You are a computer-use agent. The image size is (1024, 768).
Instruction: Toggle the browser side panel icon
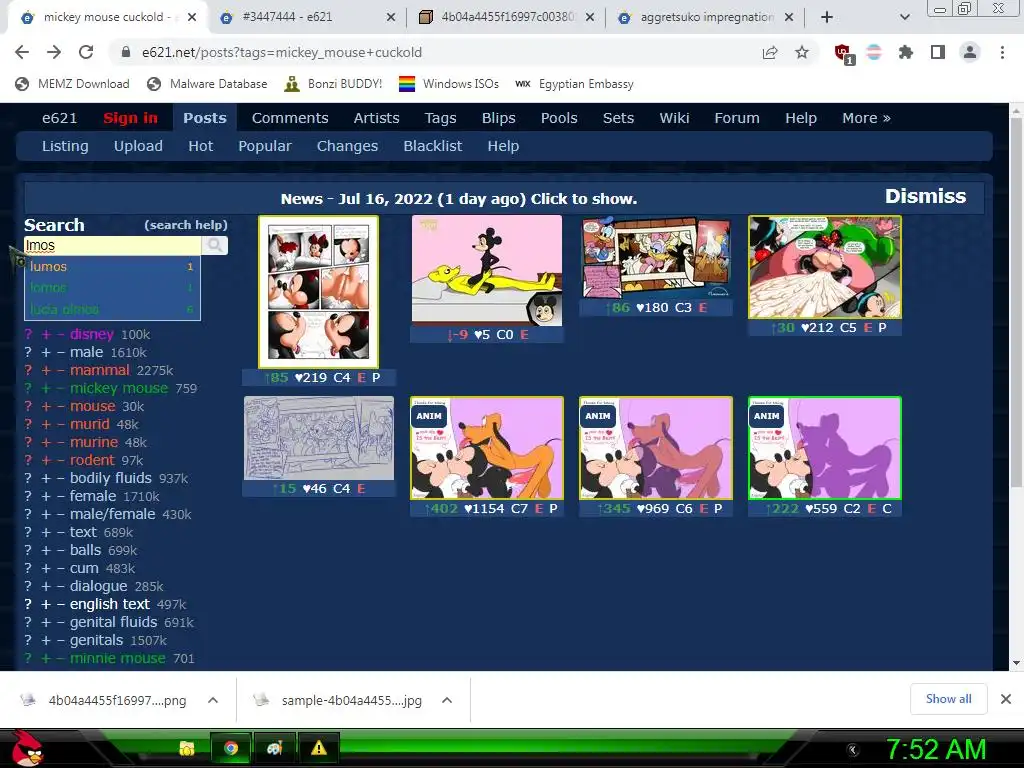[x=938, y=52]
